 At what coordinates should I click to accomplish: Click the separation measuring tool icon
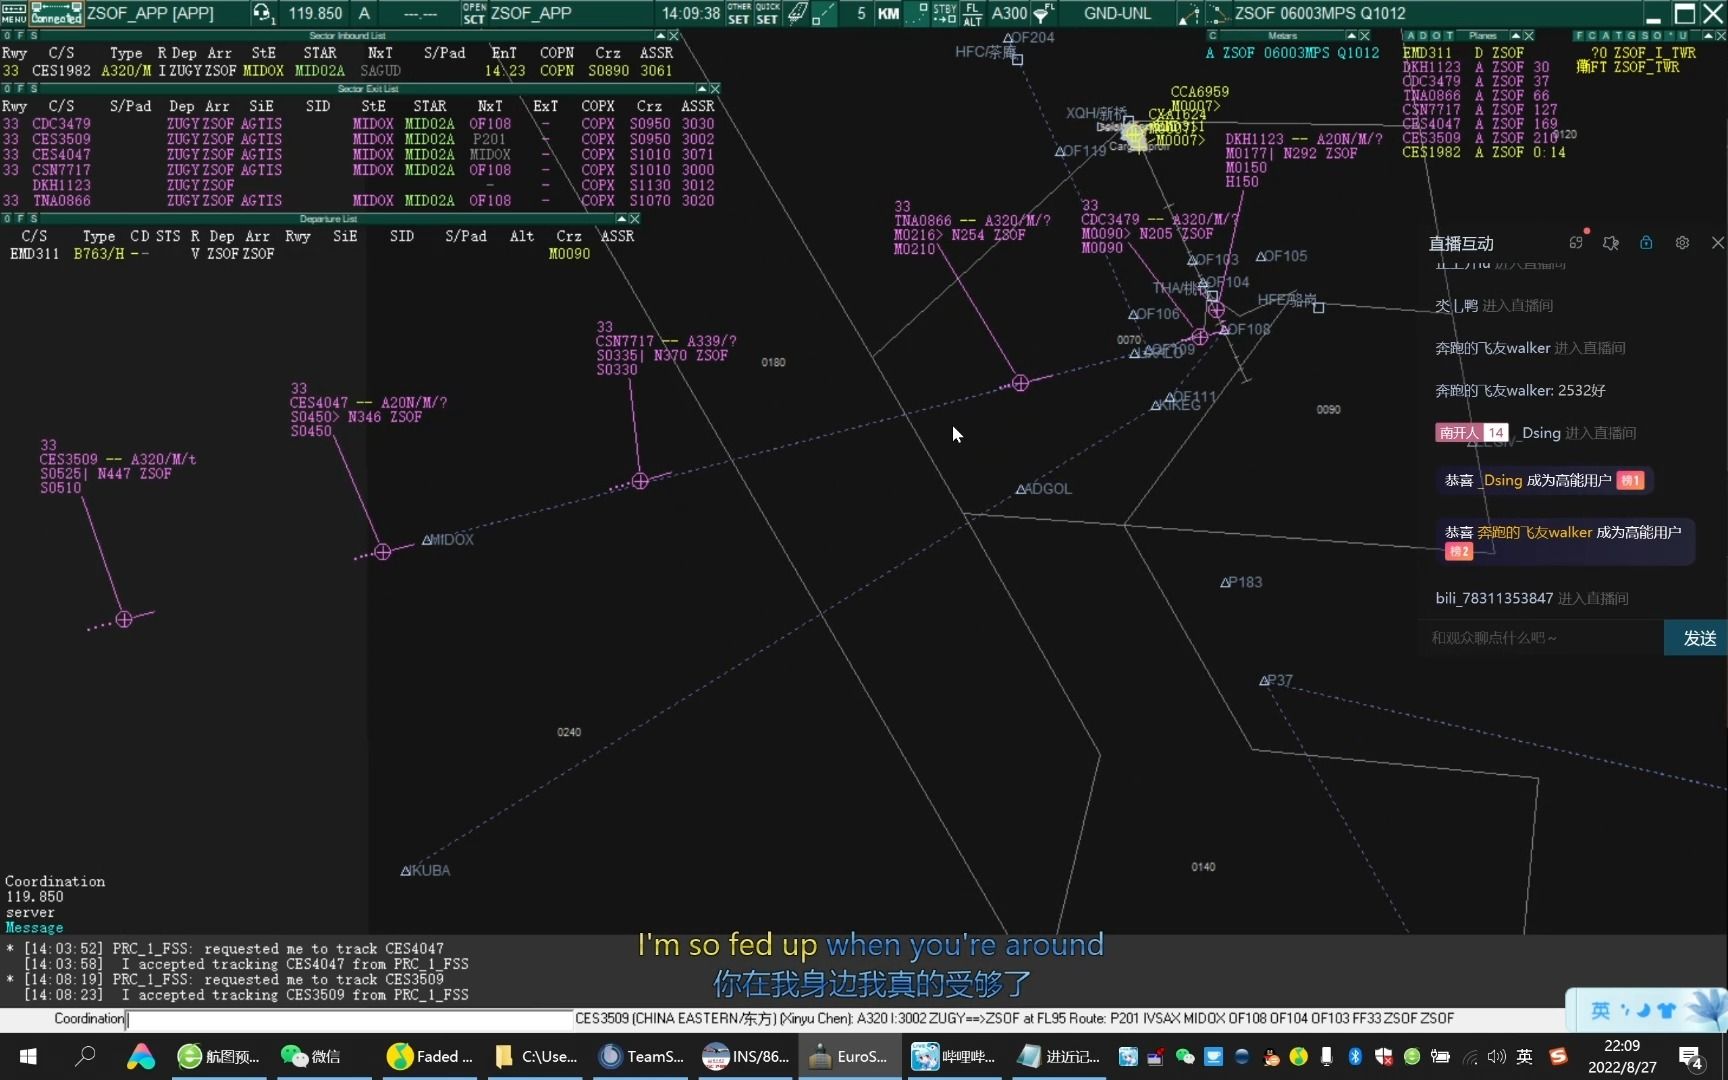point(1189,13)
